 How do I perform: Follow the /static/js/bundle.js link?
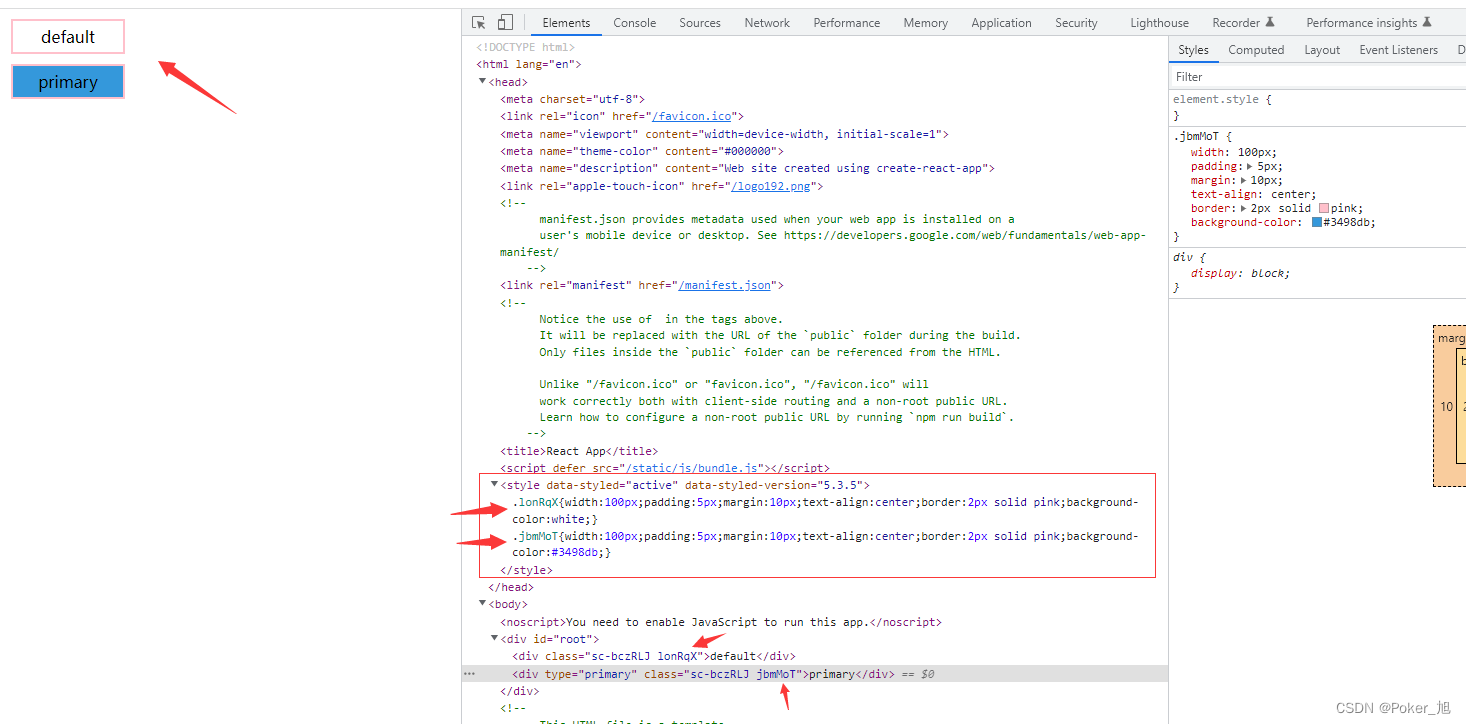coord(691,468)
